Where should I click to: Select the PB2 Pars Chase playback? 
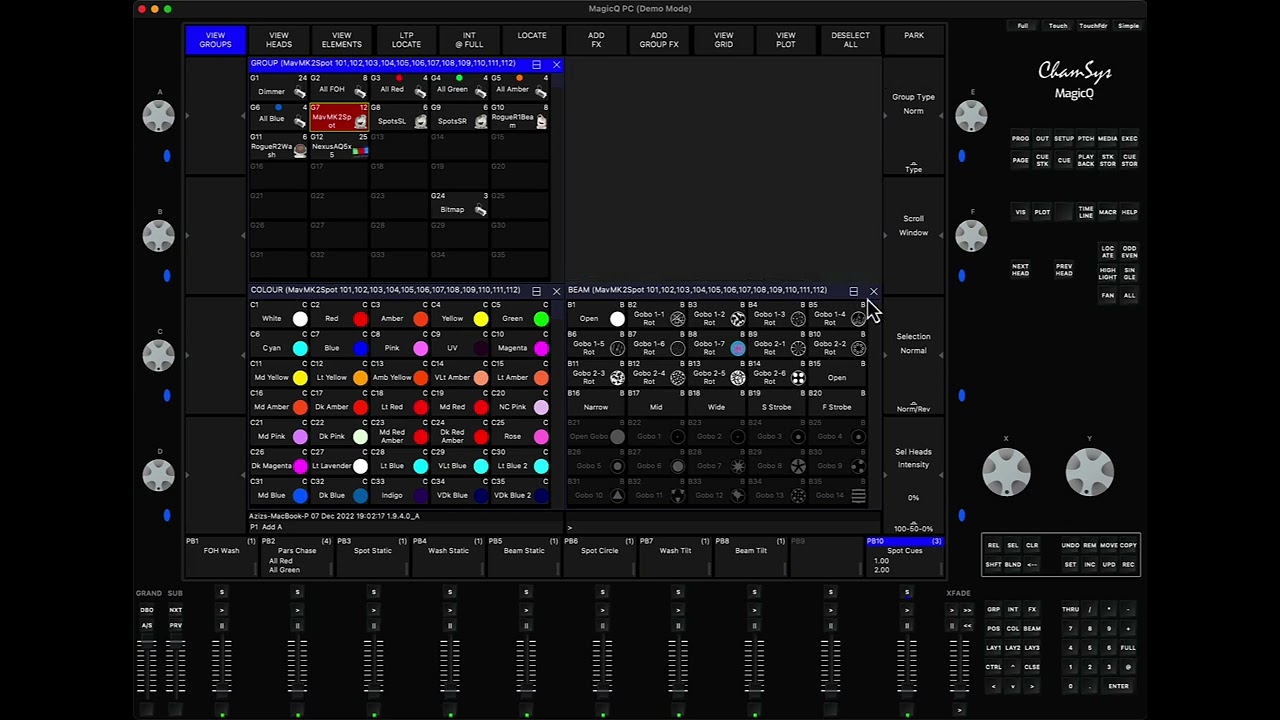[x=297, y=556]
